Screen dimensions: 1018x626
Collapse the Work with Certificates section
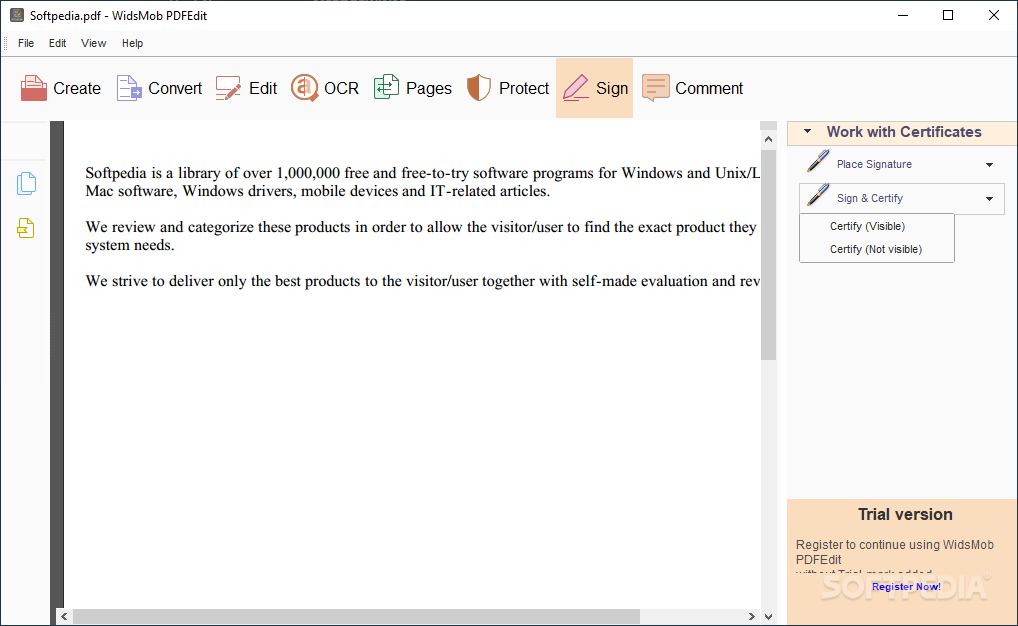click(x=808, y=131)
